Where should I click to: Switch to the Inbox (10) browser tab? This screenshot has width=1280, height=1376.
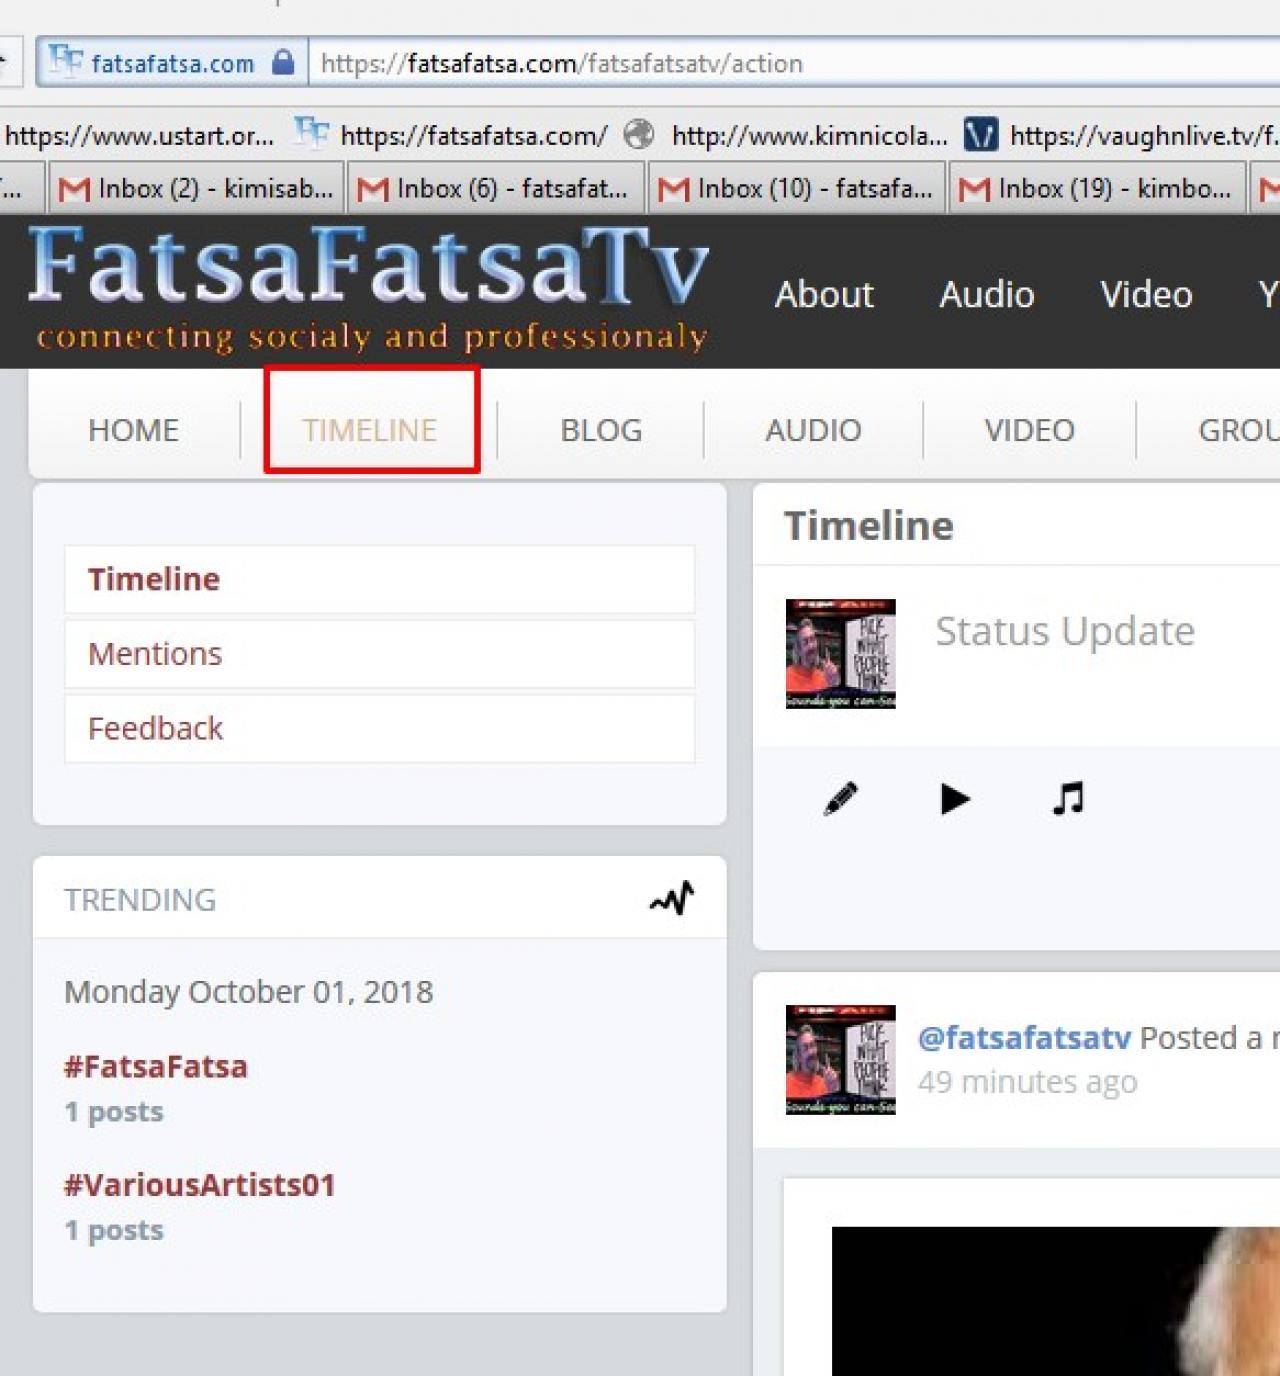[796, 188]
